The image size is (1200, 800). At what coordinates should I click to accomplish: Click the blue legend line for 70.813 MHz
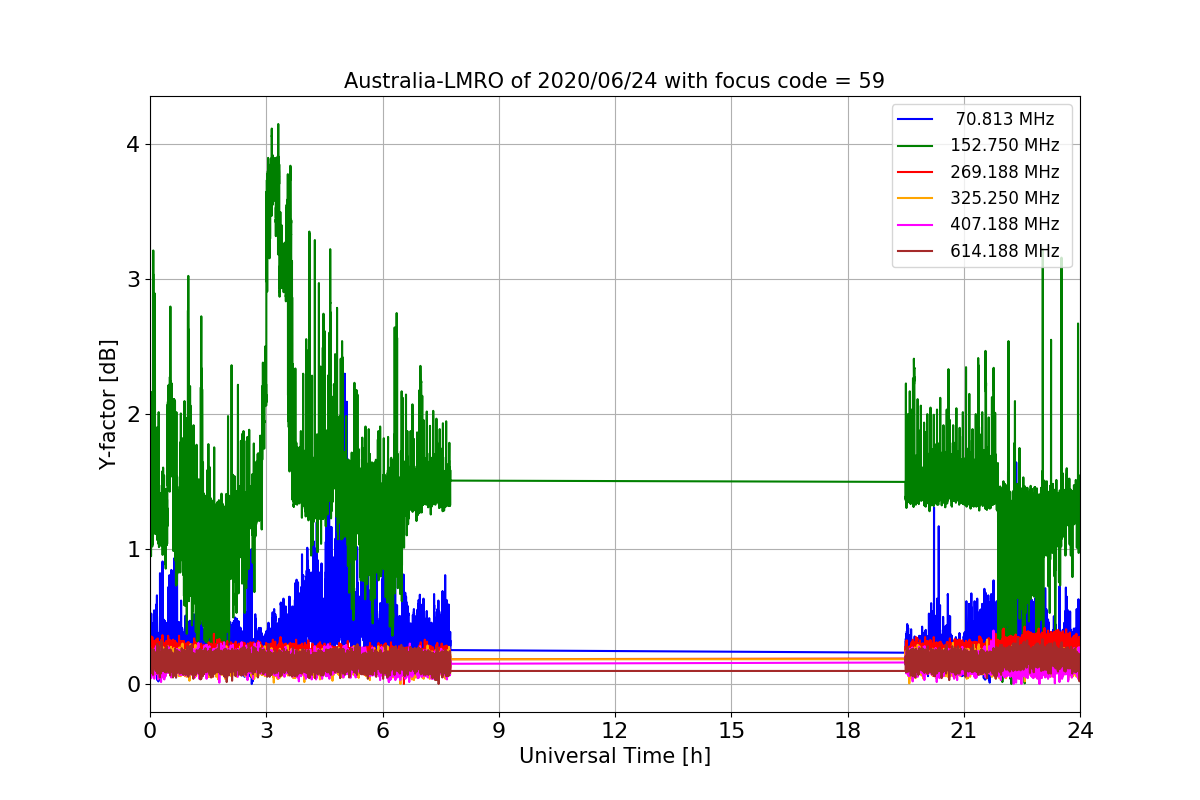click(x=916, y=119)
